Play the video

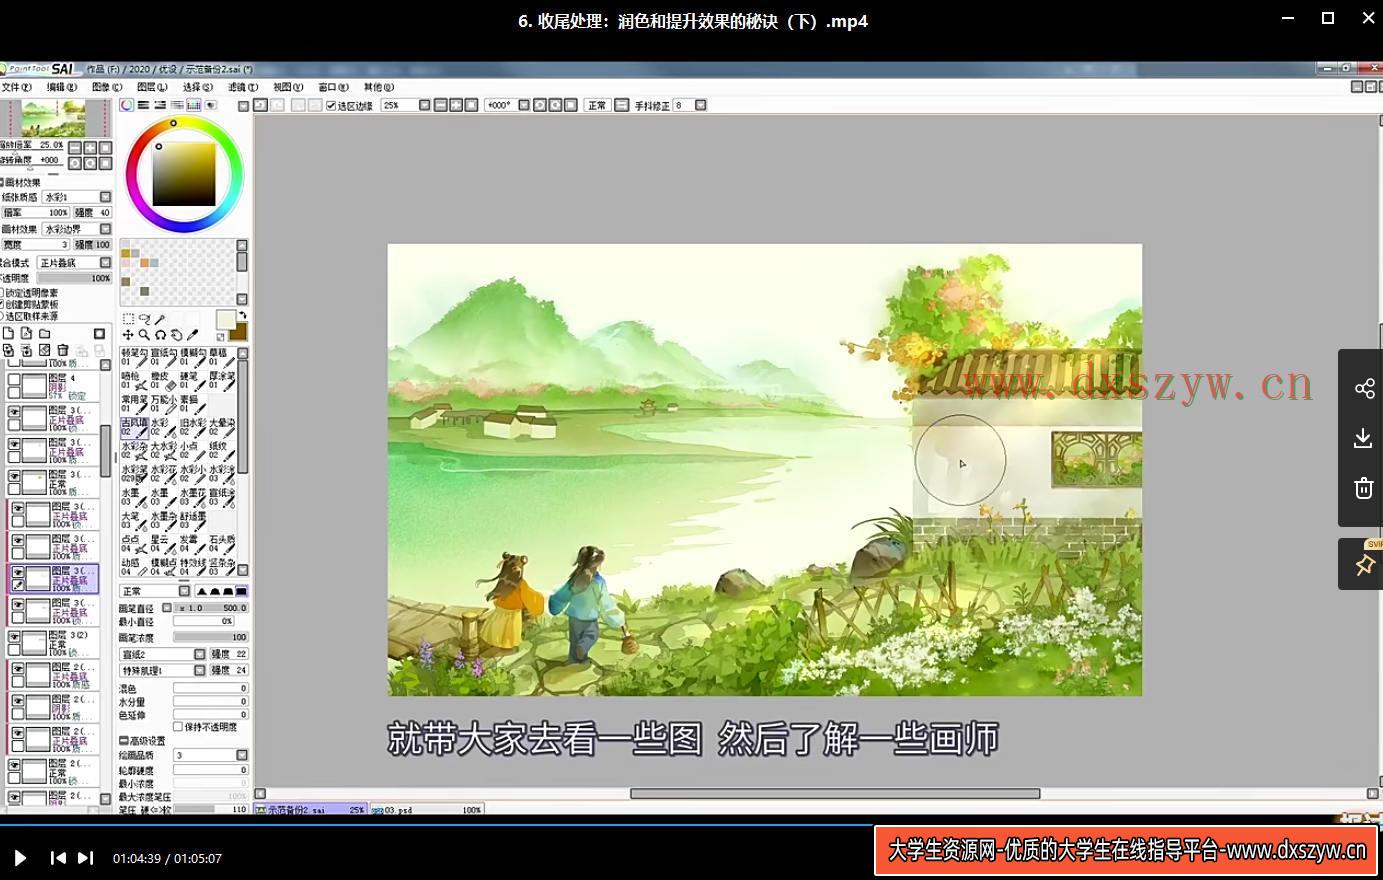click(20, 858)
